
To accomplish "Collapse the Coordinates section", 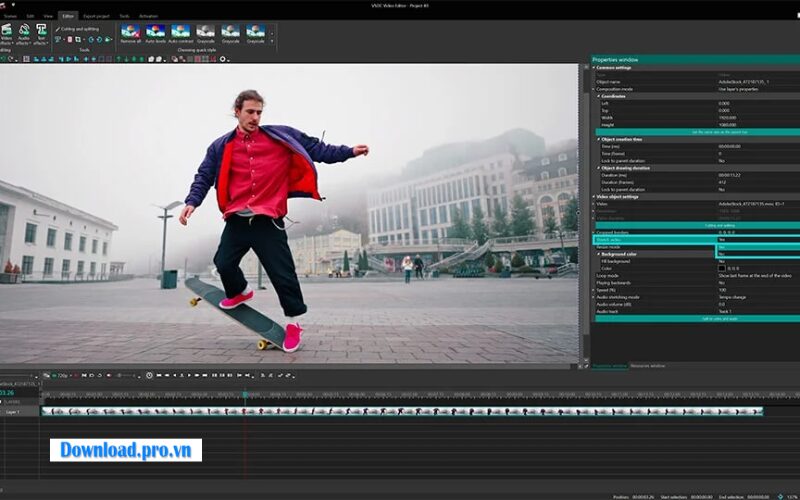I will pyautogui.click(x=599, y=96).
